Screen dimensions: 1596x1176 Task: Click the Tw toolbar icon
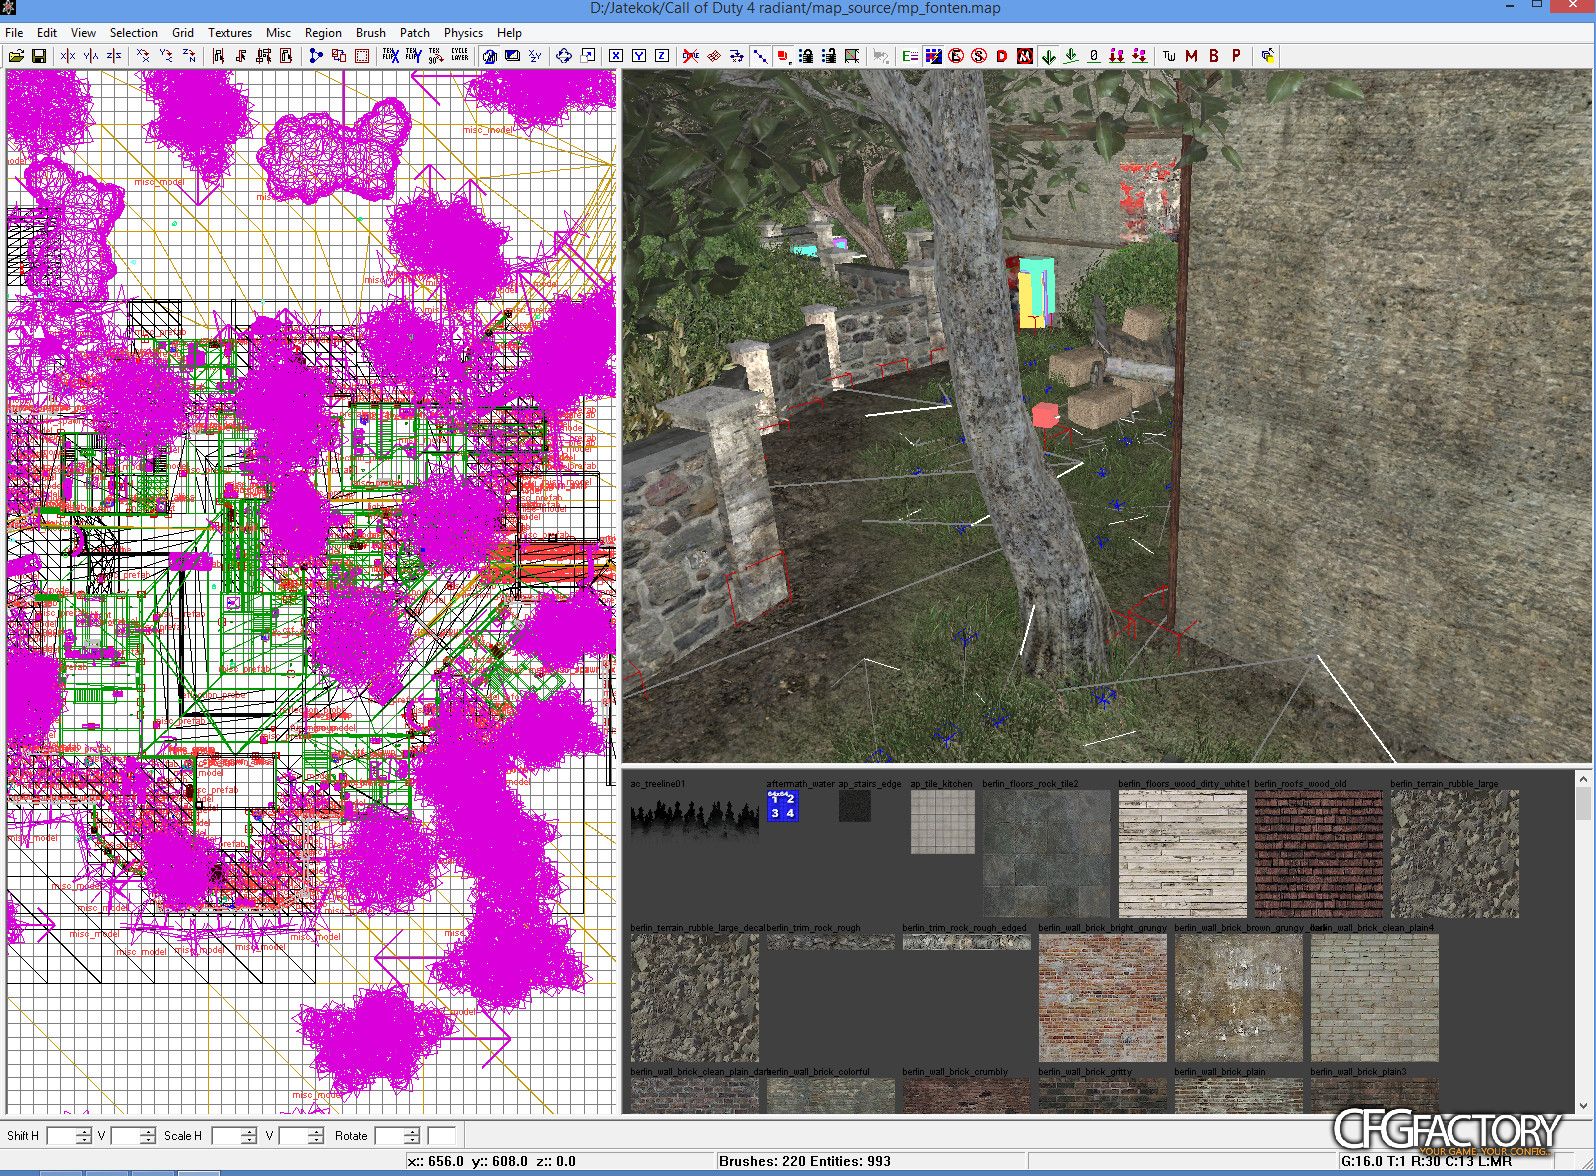(x=1168, y=56)
